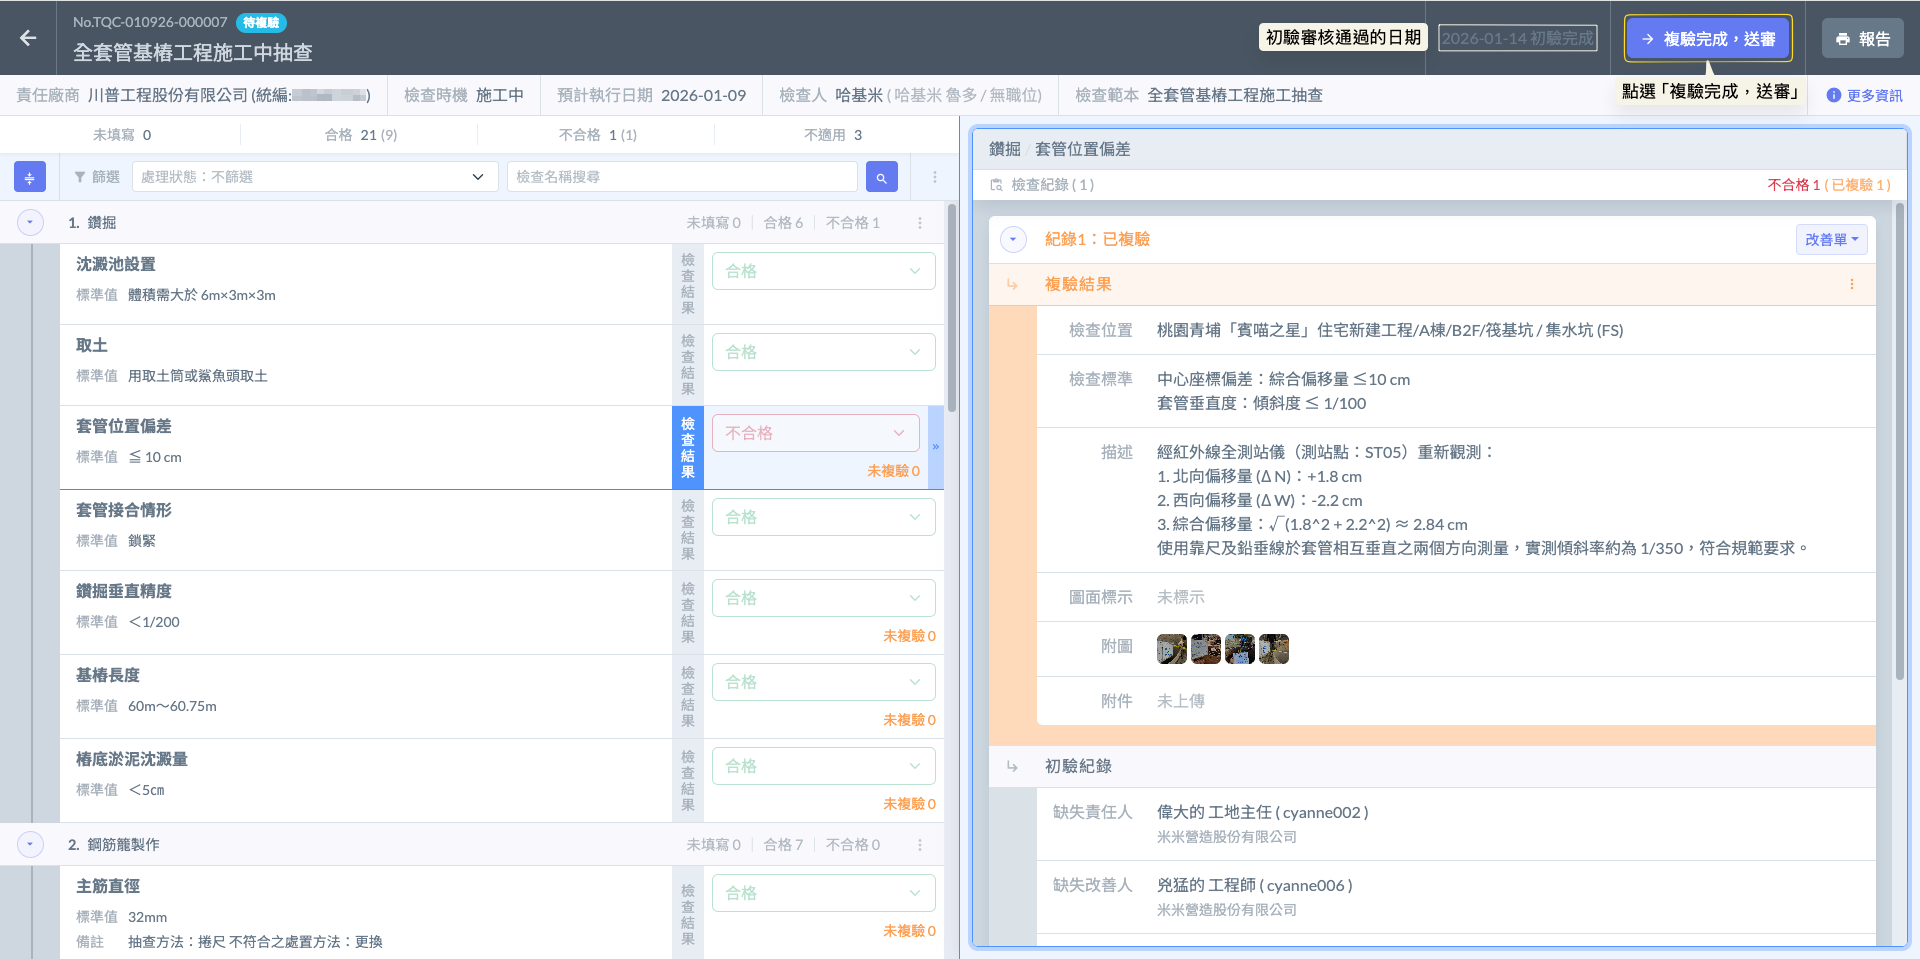Collapse the 紀錄1 已複驗 record
Screen dimensions: 1920x959
pos(1013,240)
